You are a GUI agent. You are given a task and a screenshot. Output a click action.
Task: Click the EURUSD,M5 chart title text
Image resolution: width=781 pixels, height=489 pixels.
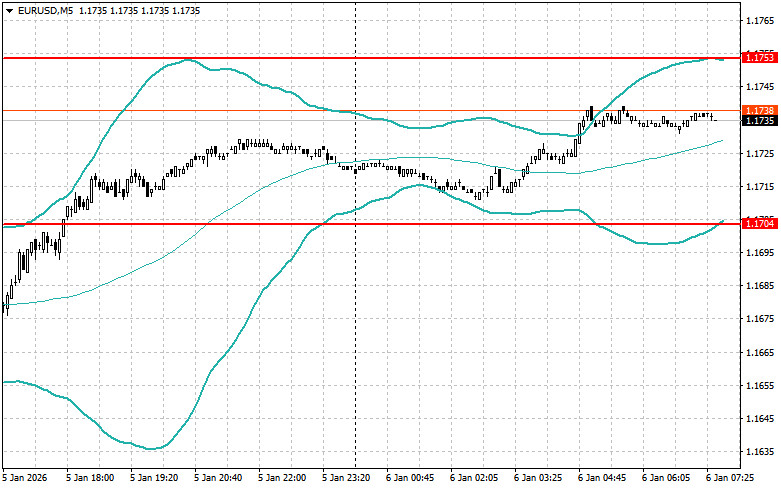pos(45,10)
